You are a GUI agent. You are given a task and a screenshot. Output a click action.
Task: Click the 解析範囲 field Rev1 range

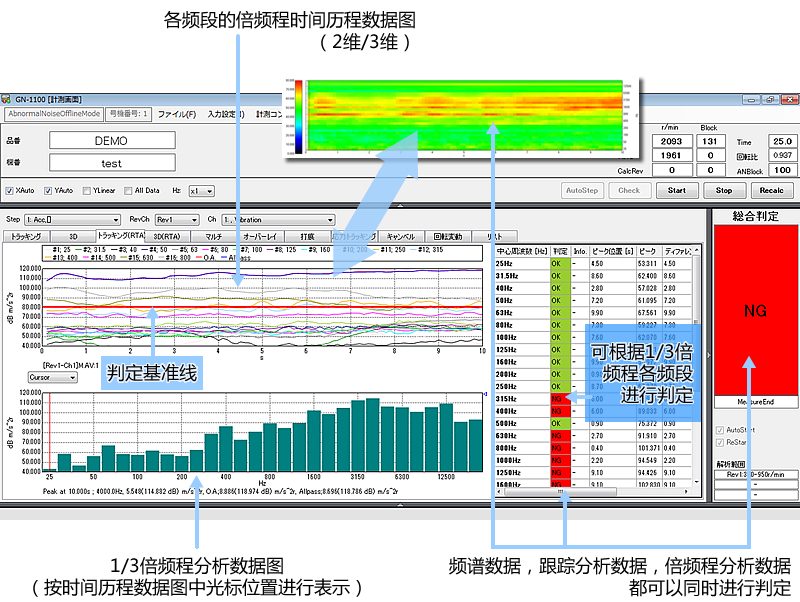(x=756, y=474)
